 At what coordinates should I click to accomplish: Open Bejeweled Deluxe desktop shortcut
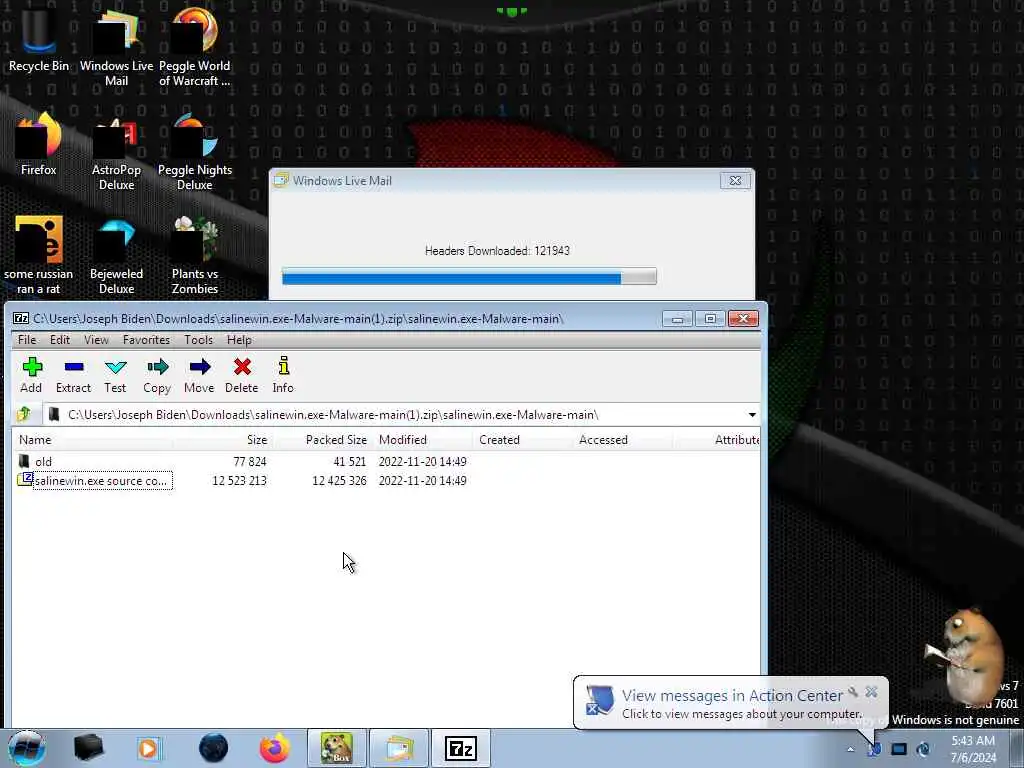tap(116, 257)
